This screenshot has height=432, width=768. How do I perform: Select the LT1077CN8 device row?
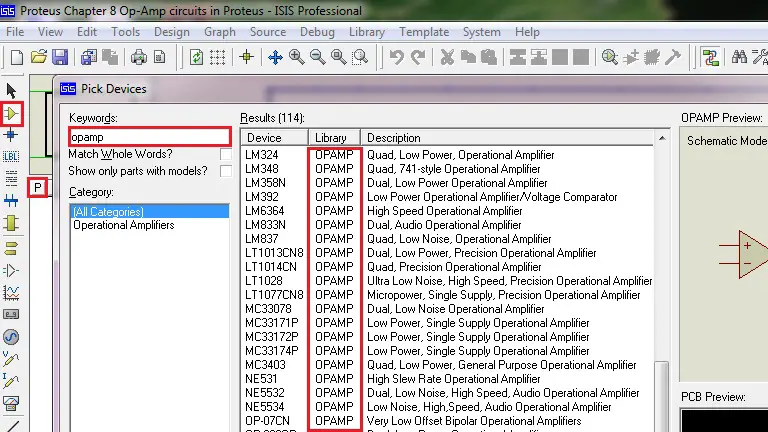coord(447,295)
